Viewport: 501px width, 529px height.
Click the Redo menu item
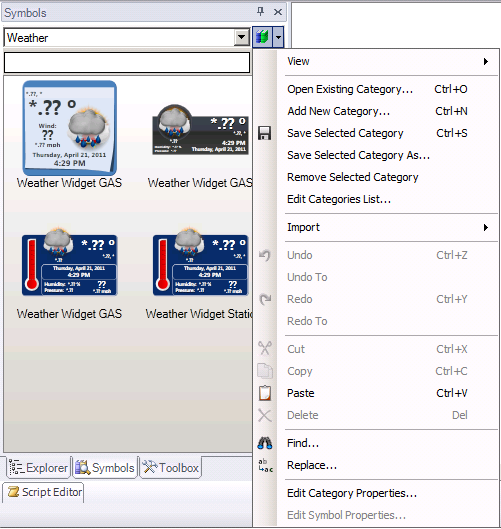click(375, 299)
